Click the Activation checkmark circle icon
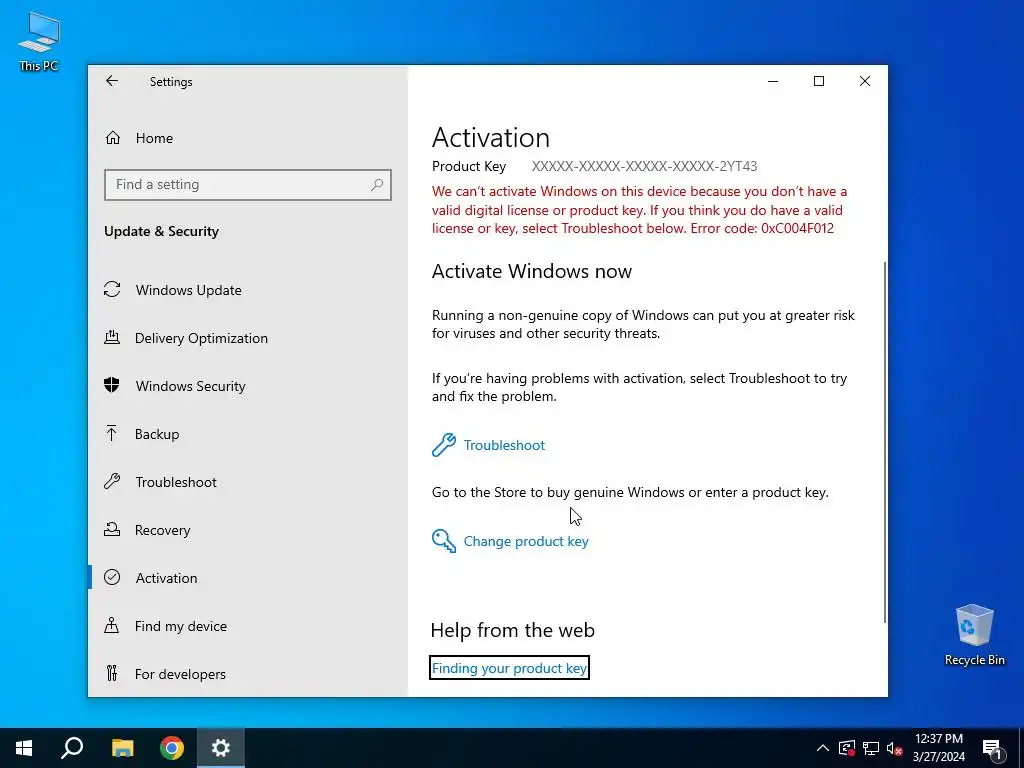1024x768 pixels. (112, 577)
